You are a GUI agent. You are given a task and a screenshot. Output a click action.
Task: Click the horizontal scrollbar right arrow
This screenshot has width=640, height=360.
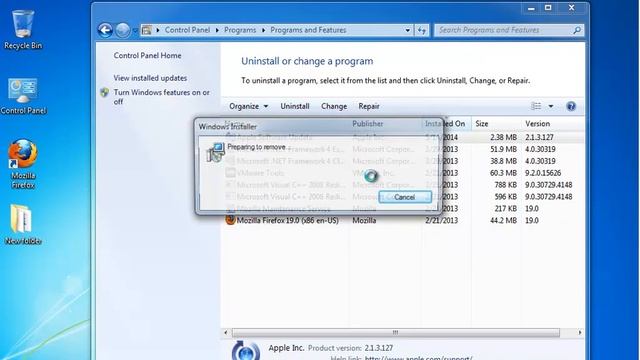[x=580, y=333]
